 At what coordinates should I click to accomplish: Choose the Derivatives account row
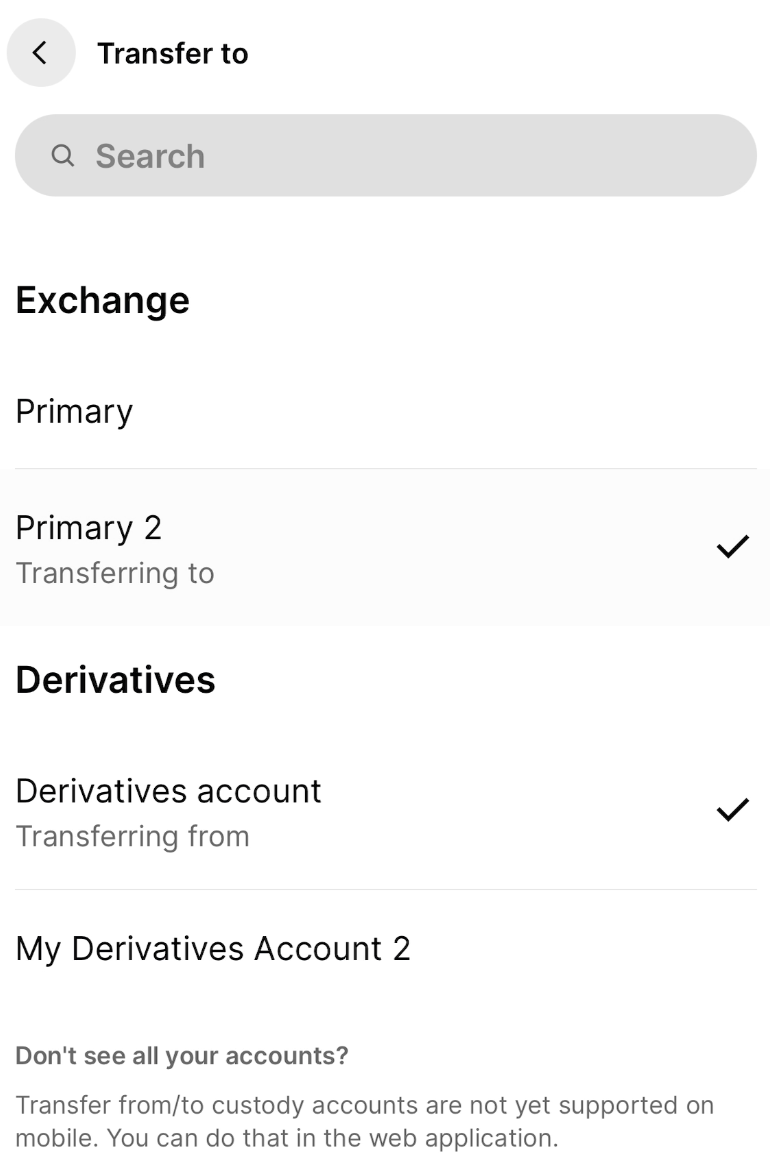(386, 812)
